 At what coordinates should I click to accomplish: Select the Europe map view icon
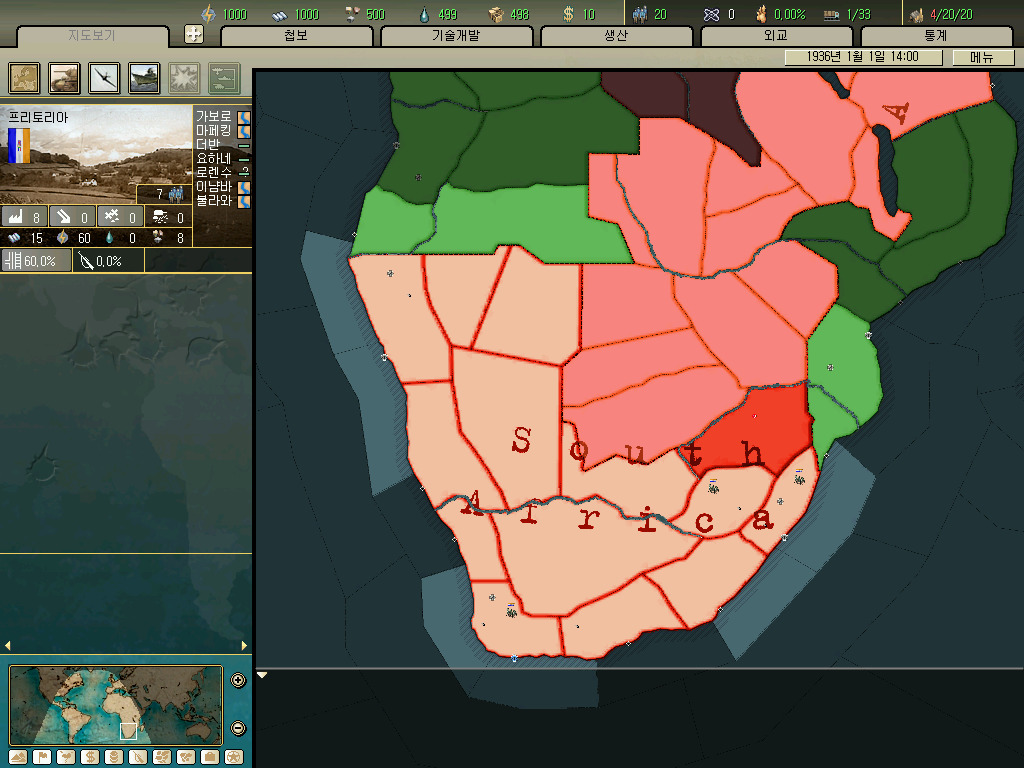pos(24,78)
